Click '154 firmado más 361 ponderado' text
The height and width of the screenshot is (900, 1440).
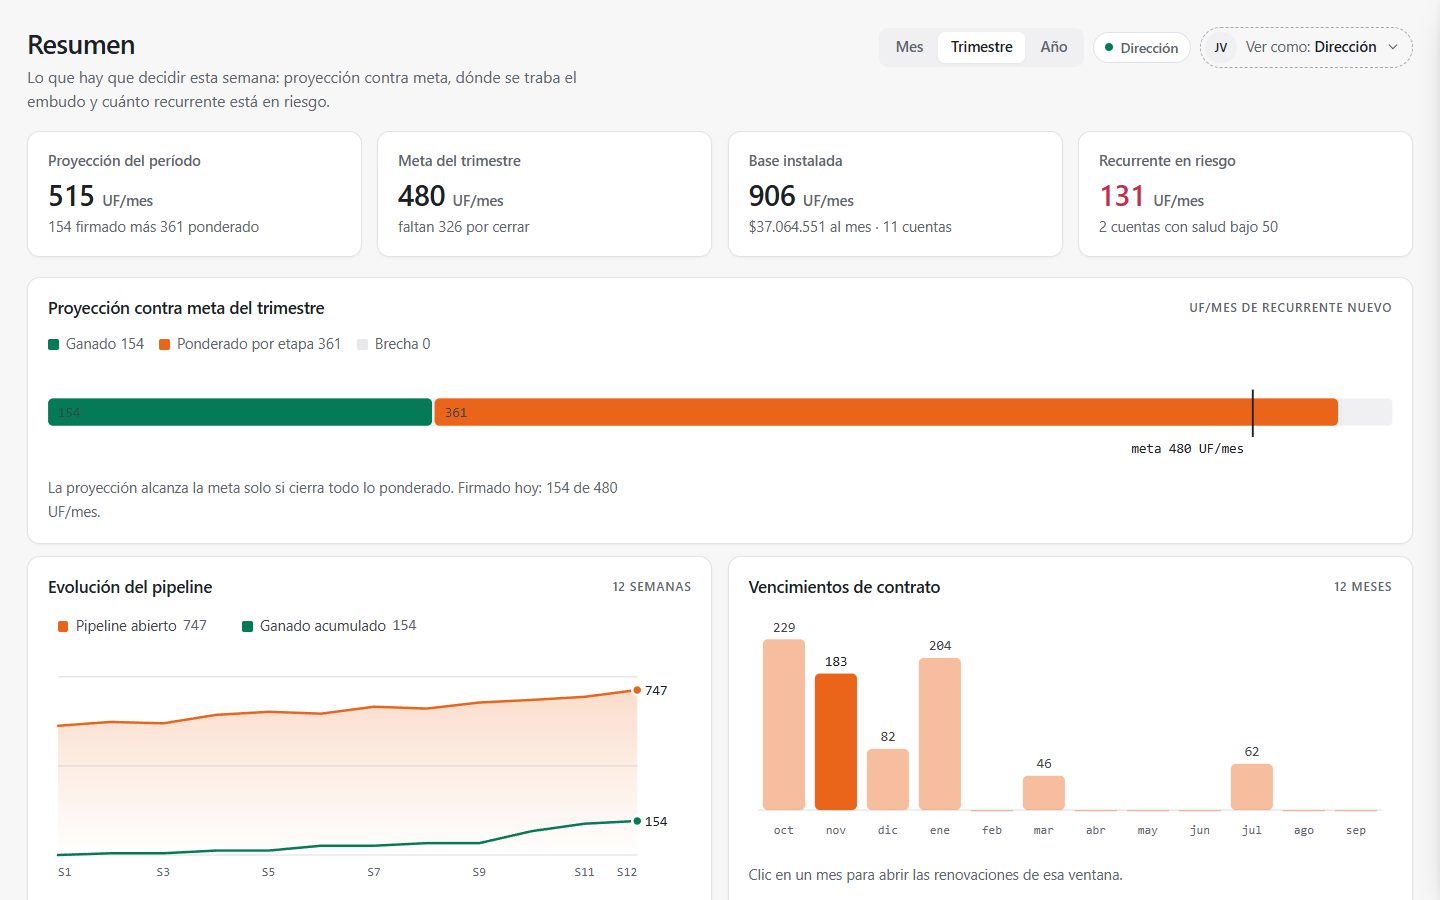click(154, 227)
